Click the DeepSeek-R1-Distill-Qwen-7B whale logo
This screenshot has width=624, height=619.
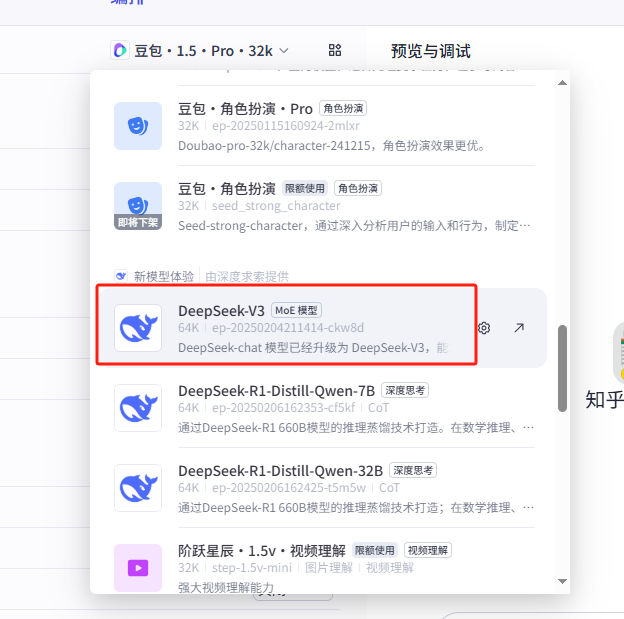tap(138, 408)
